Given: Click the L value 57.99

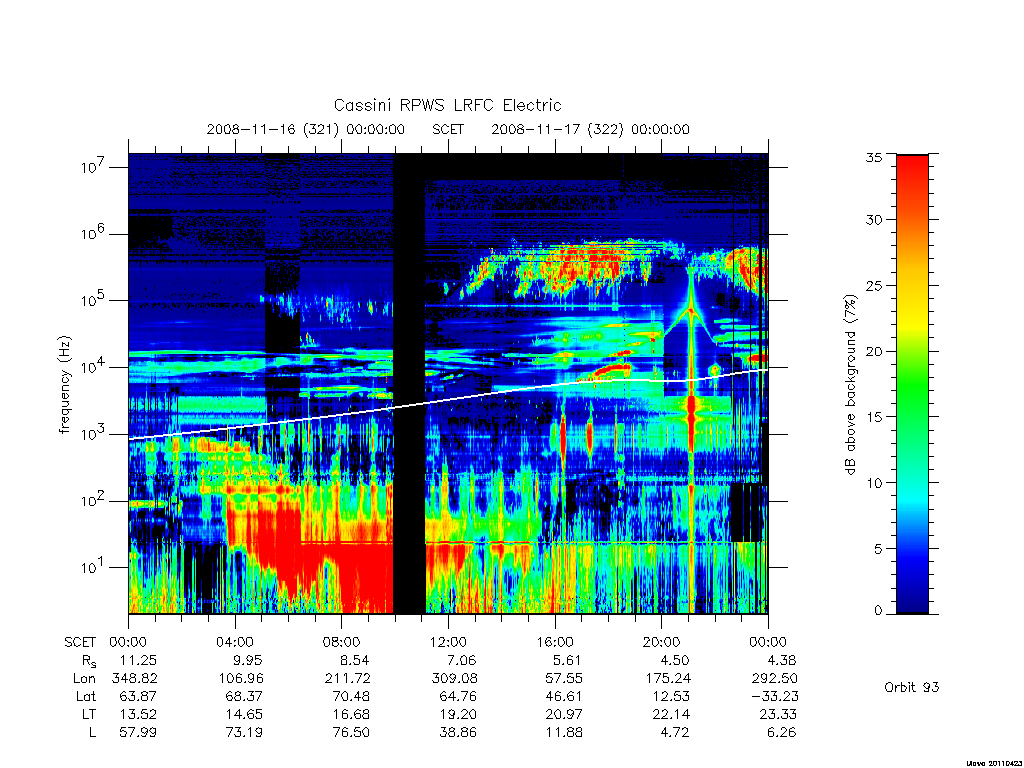Looking at the screenshot, I should point(138,733).
